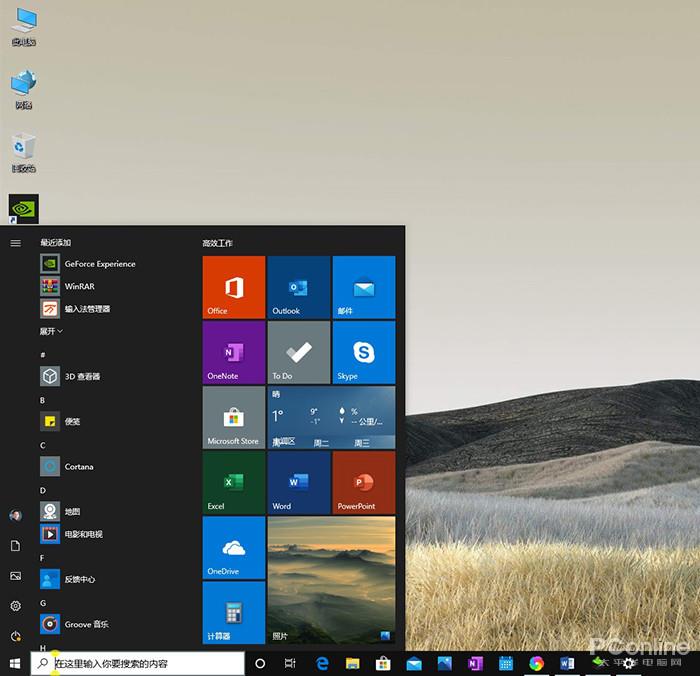Launch the Excel tile
The width and height of the screenshot is (700, 676).
tap(234, 482)
